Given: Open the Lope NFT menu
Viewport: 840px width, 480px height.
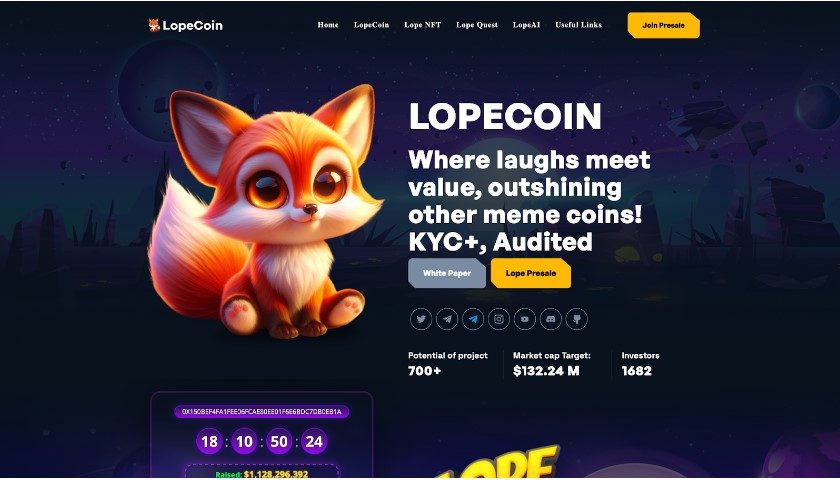Looking at the screenshot, I should pyautogui.click(x=423, y=25).
